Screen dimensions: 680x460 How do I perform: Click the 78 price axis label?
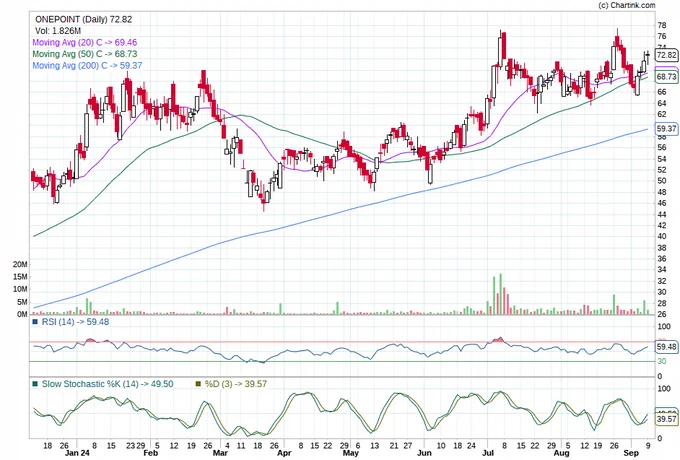(x=662, y=25)
